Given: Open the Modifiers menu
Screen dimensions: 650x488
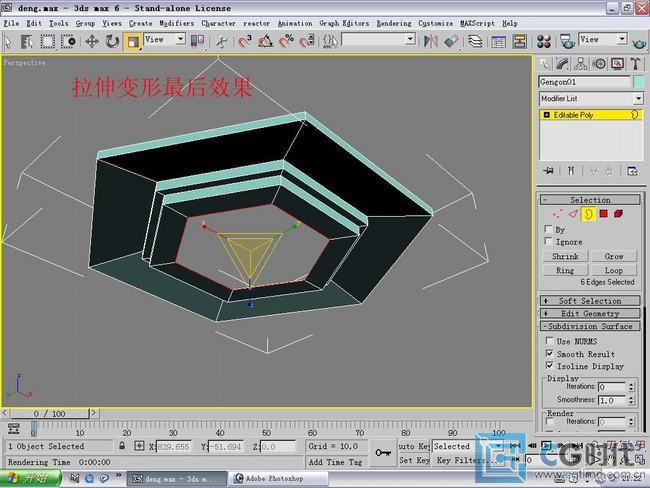Looking at the screenshot, I should coord(177,23).
